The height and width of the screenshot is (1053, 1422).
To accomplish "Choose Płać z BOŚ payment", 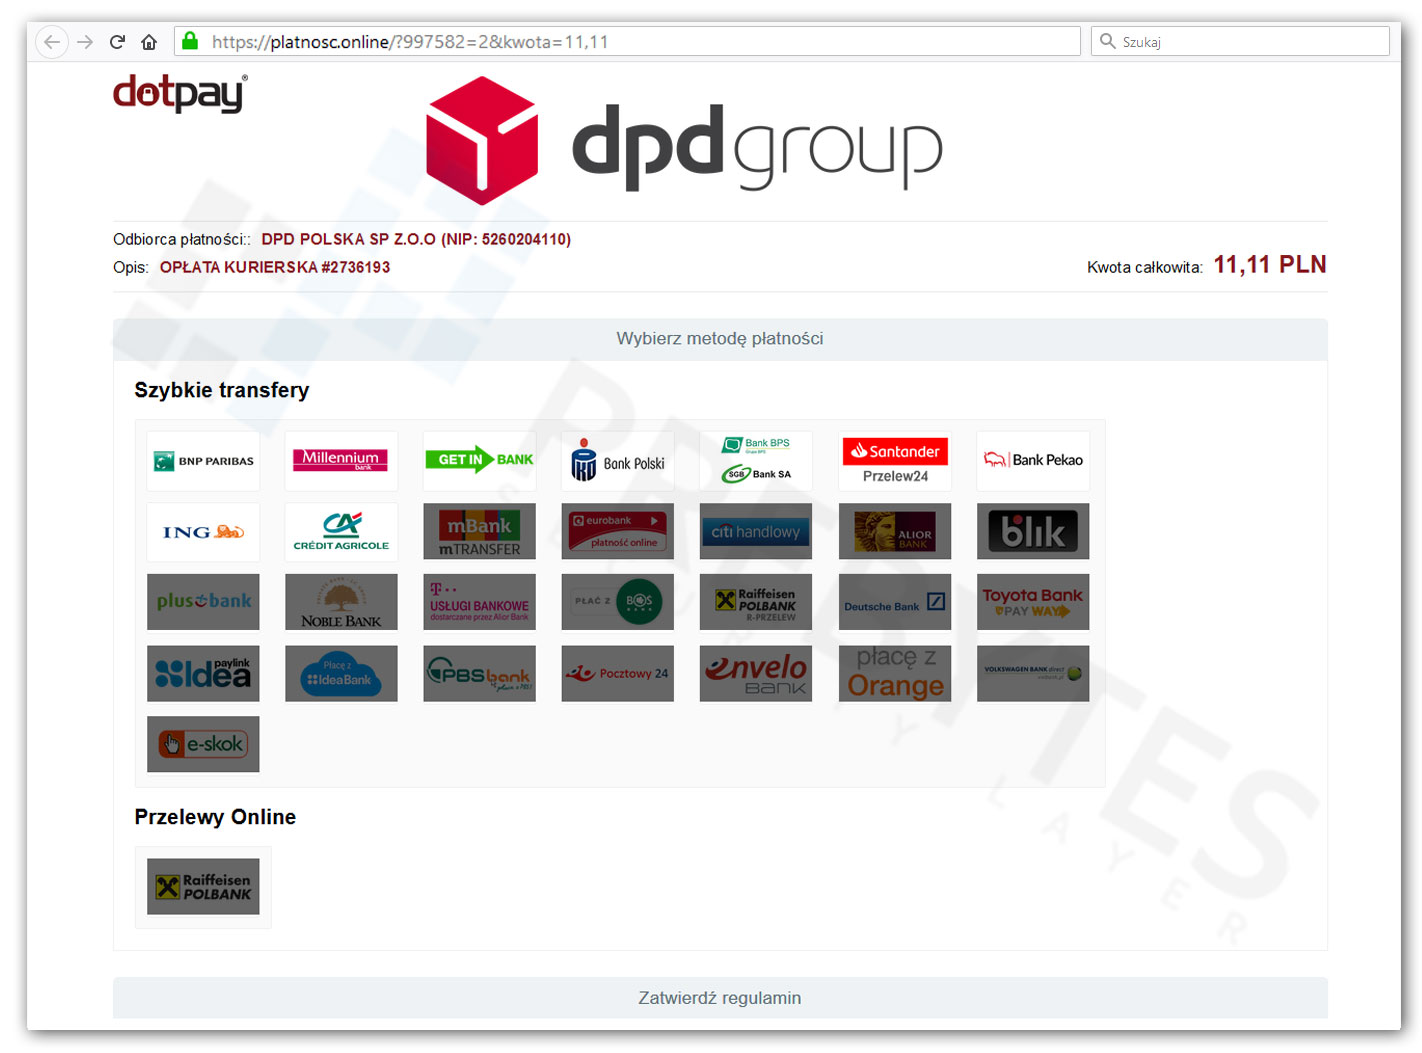I will 617,603.
